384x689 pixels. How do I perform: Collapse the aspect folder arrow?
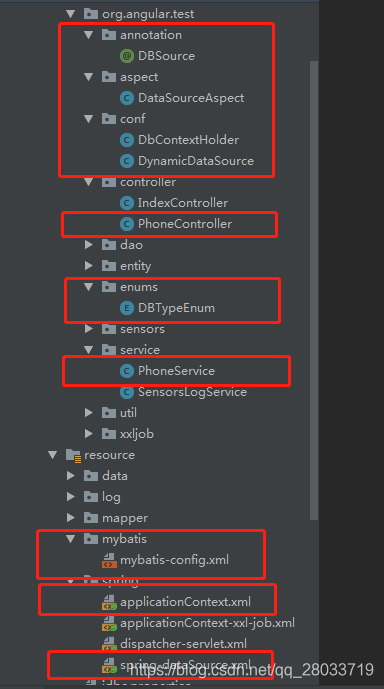[x=89, y=77]
